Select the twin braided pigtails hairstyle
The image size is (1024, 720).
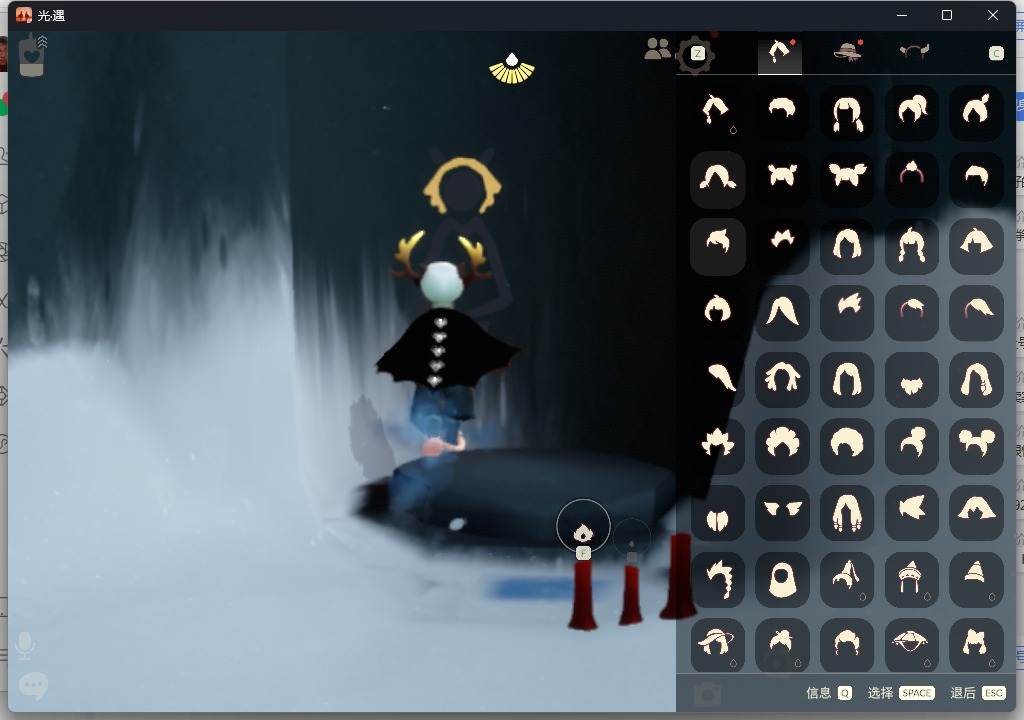point(912,246)
